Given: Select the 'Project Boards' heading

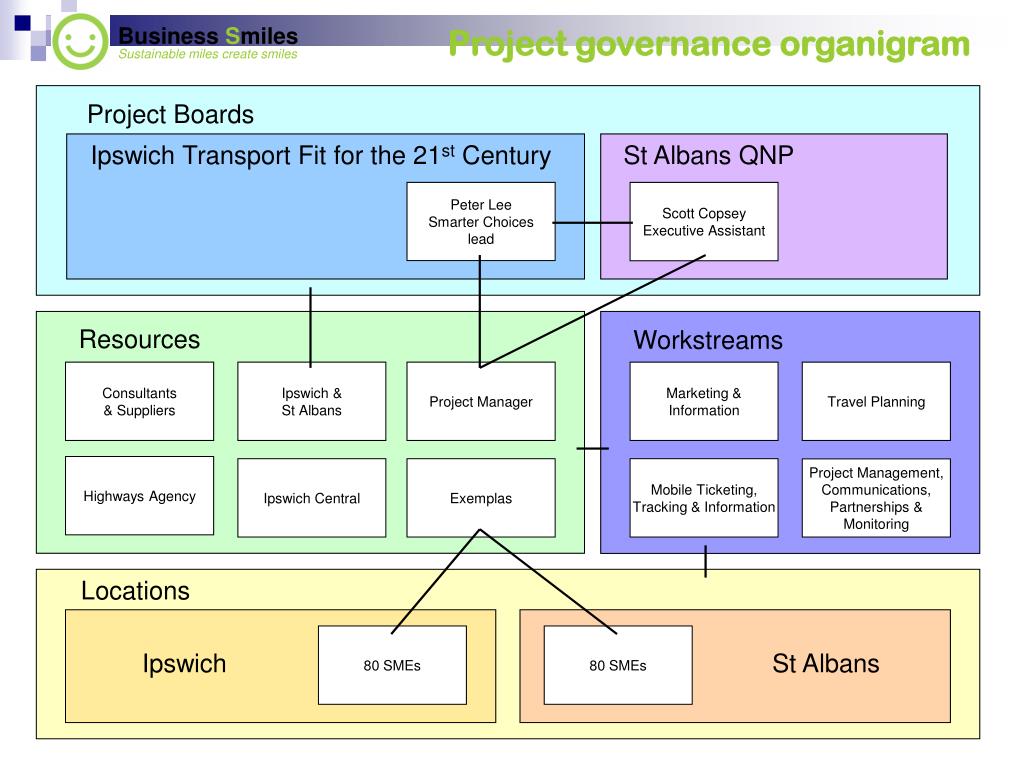Looking at the screenshot, I should tap(170, 115).
